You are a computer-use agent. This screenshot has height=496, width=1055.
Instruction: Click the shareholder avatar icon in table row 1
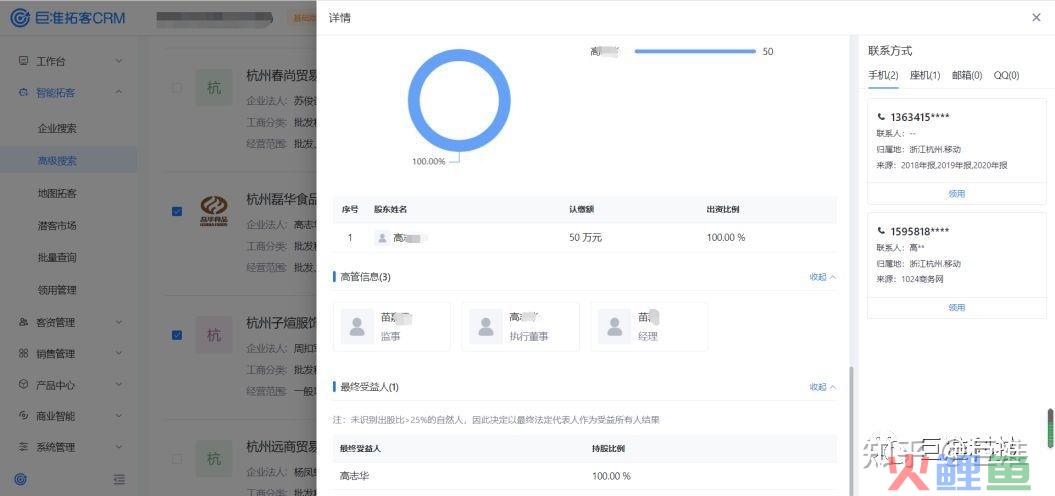click(382, 238)
